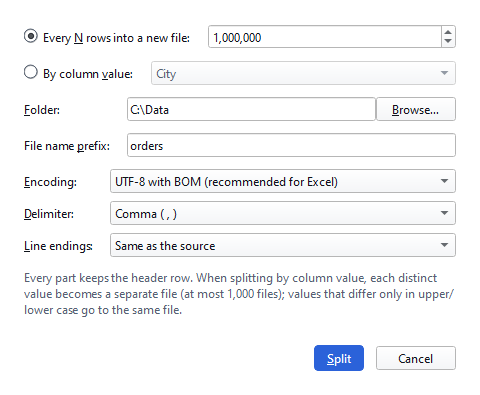Click the 'Folder:' label

[x=42, y=110]
